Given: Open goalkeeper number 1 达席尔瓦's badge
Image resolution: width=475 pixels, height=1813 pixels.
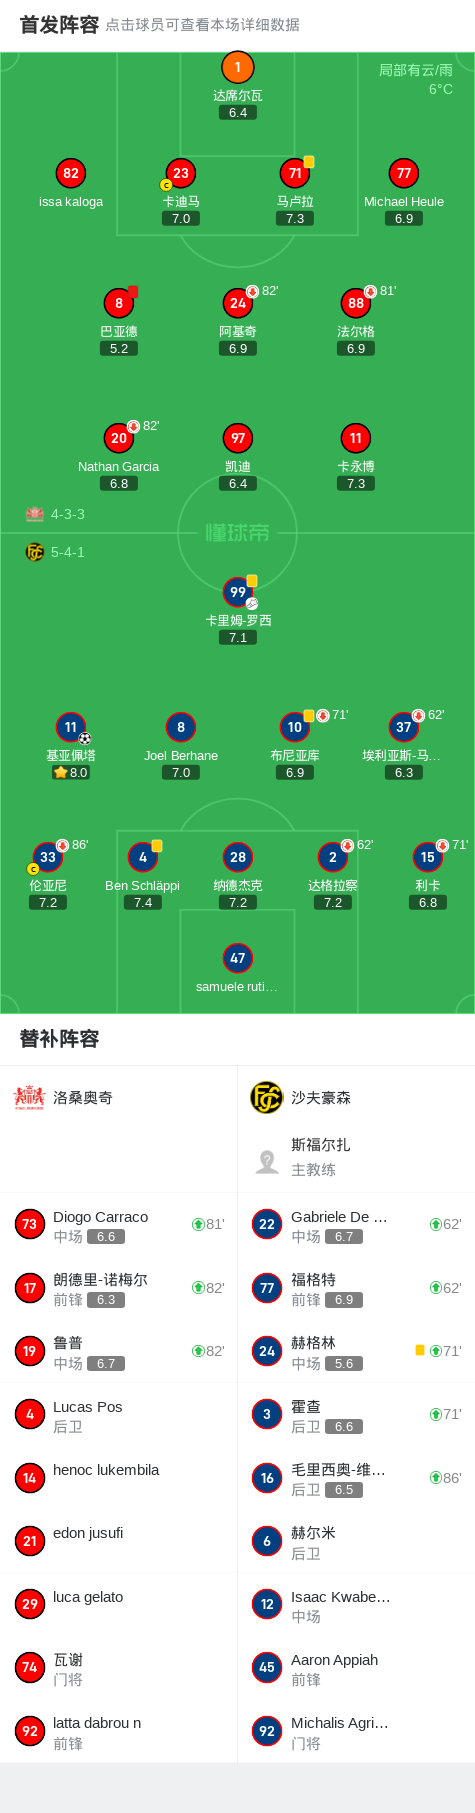Looking at the screenshot, I should tap(238, 67).
